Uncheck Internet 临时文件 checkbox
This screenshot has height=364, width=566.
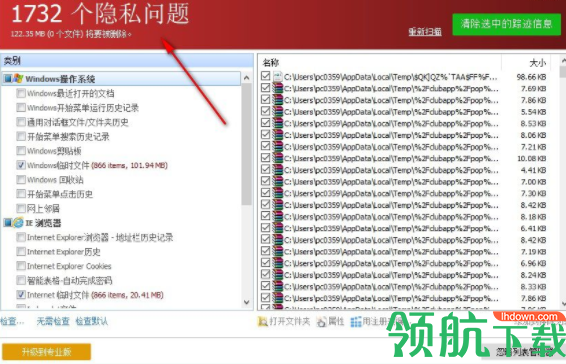click(21, 295)
